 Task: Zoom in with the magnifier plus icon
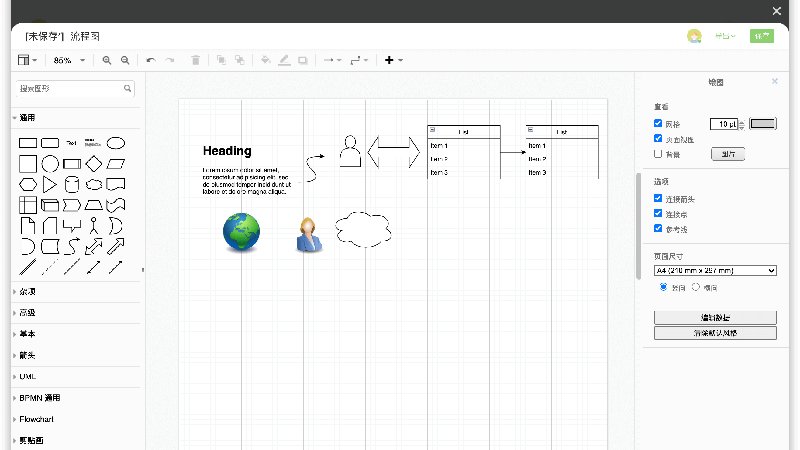click(106, 60)
